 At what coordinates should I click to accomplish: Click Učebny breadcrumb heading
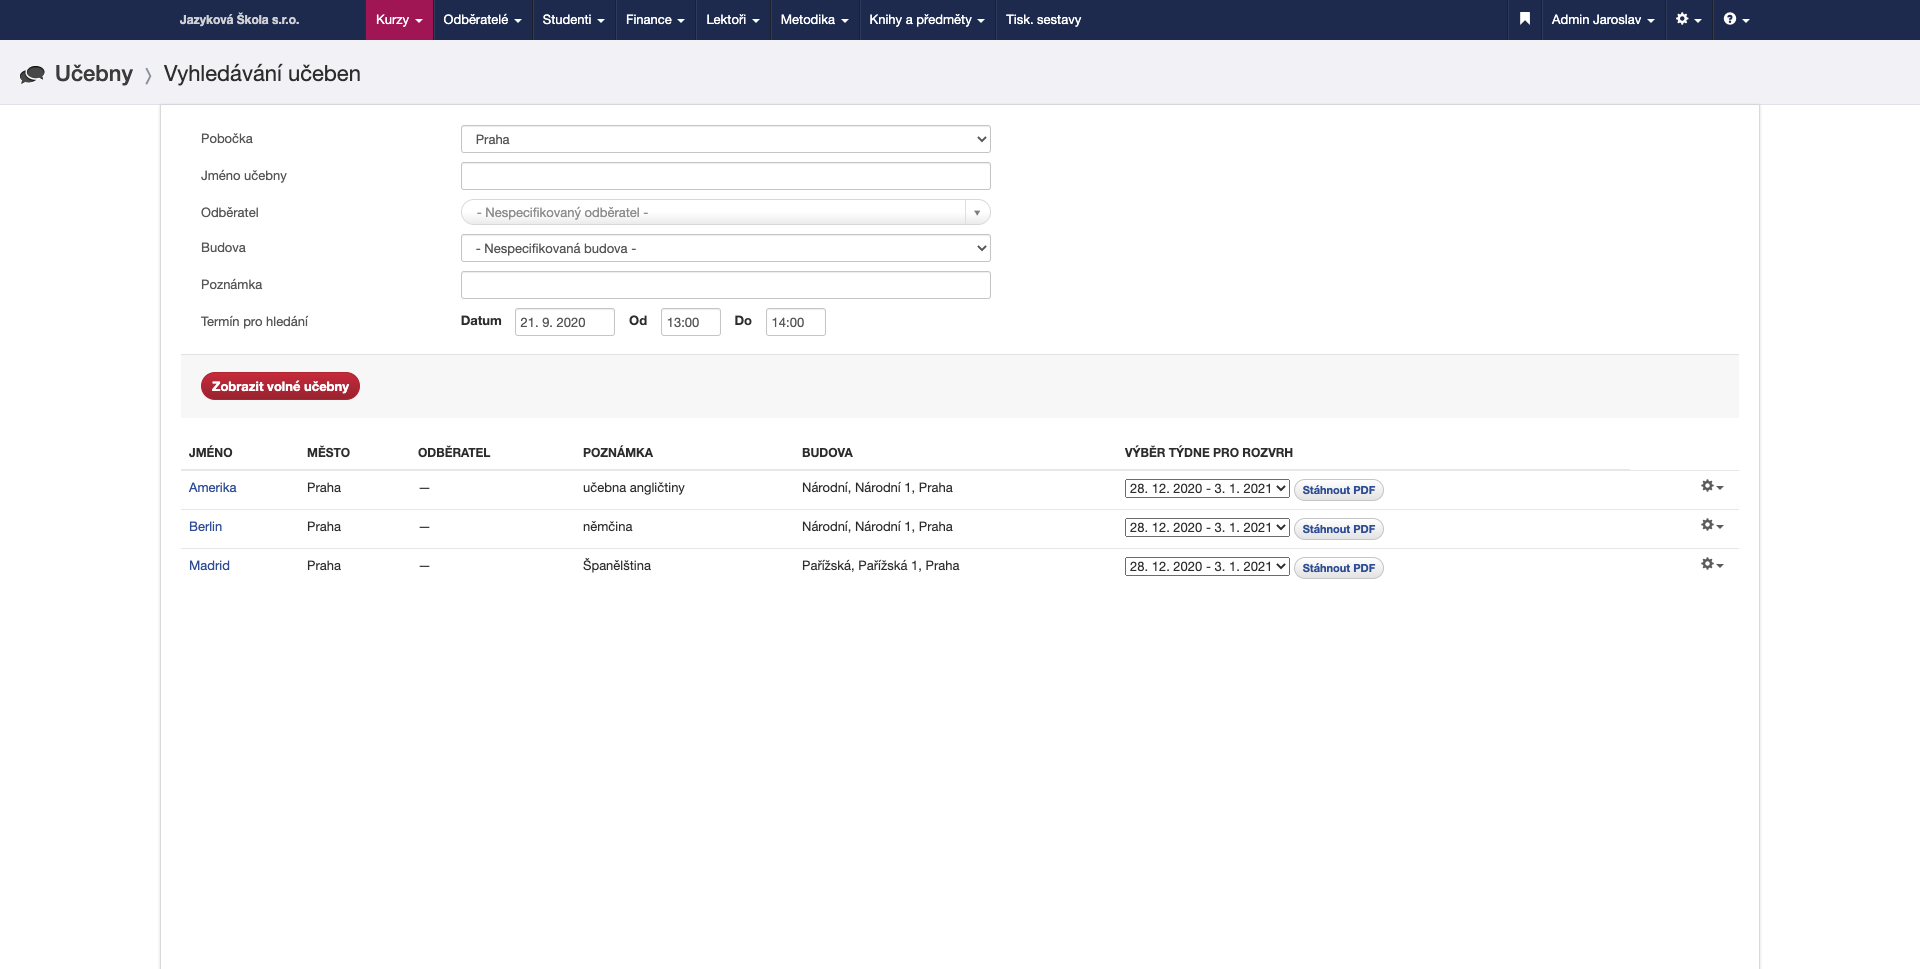pos(94,74)
